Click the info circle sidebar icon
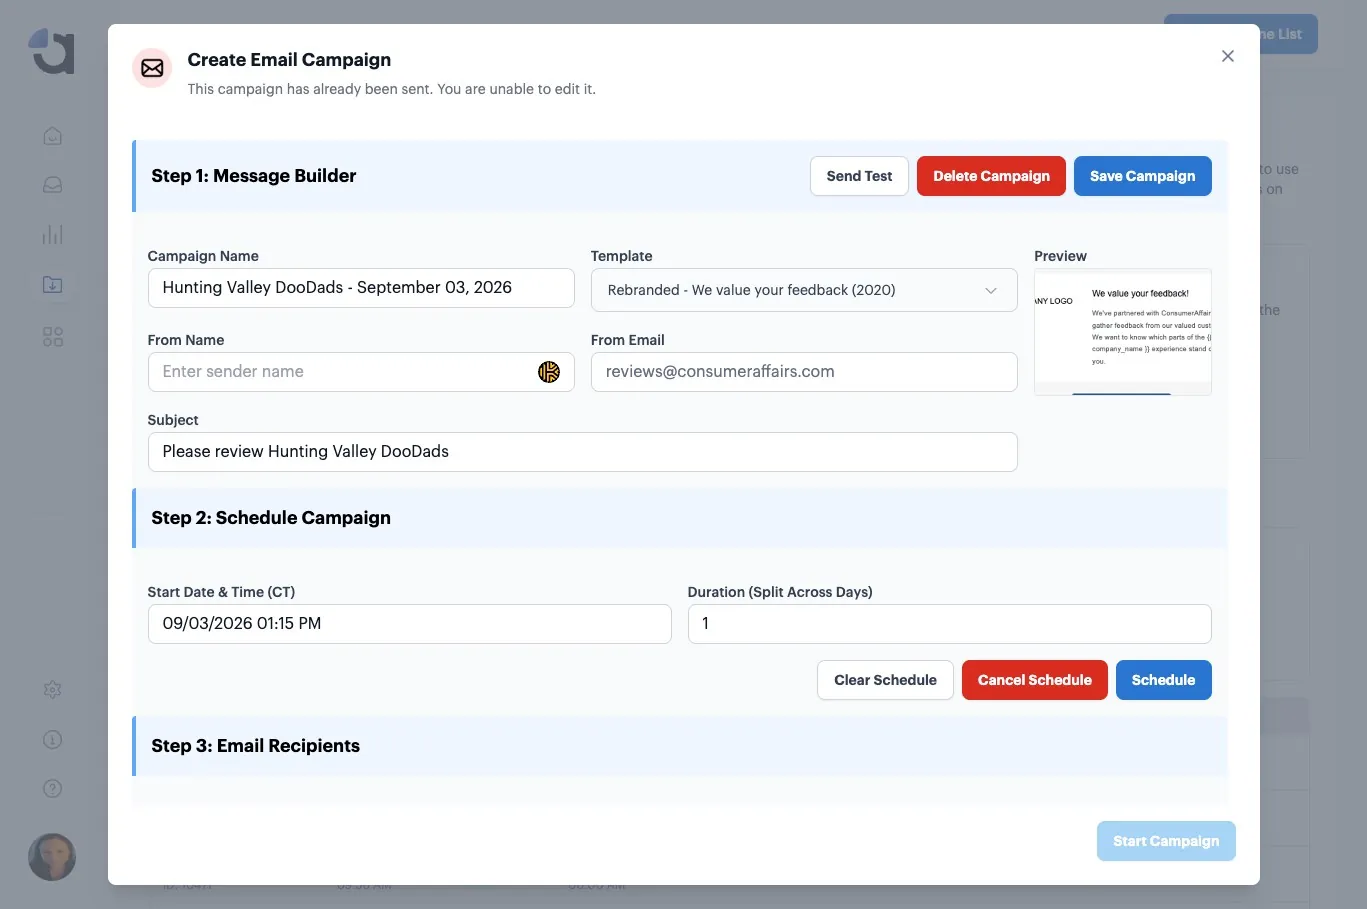 tap(53, 740)
